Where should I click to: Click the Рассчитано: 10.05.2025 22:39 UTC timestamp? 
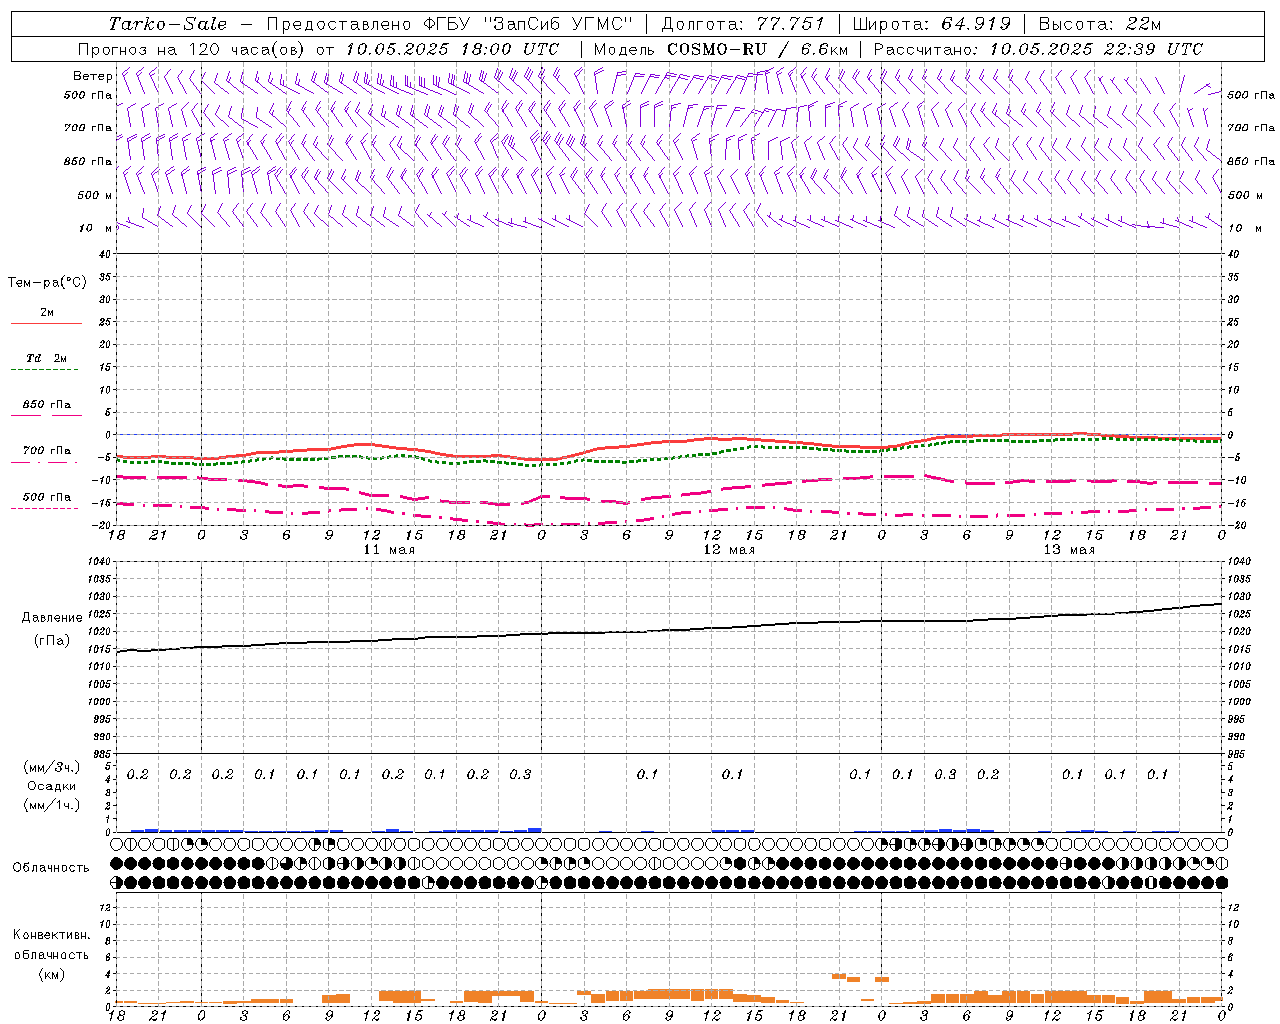pyautogui.click(x=1038, y=49)
